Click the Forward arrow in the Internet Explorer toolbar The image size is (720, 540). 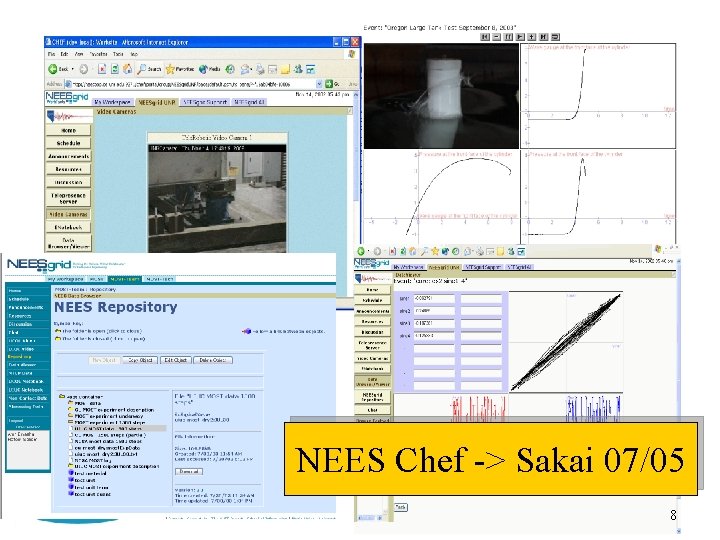84,69
